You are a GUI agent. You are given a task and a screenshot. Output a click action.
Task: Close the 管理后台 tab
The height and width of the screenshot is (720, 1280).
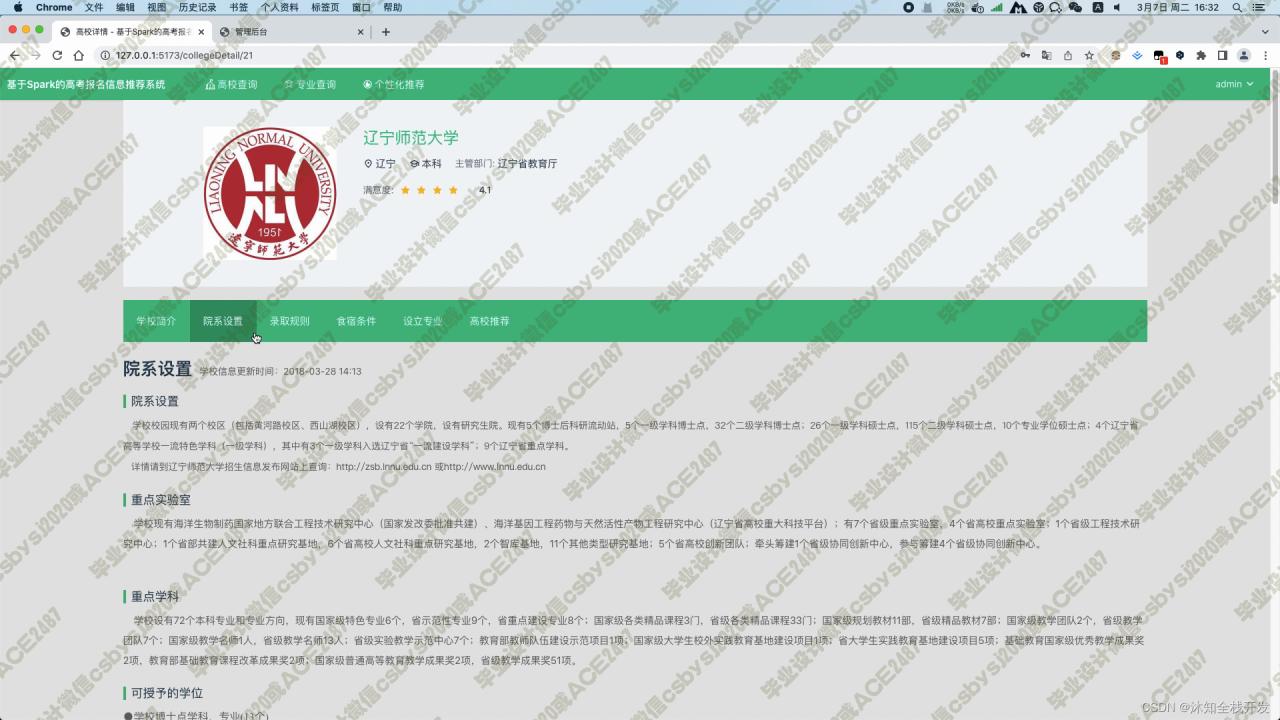click(x=361, y=32)
